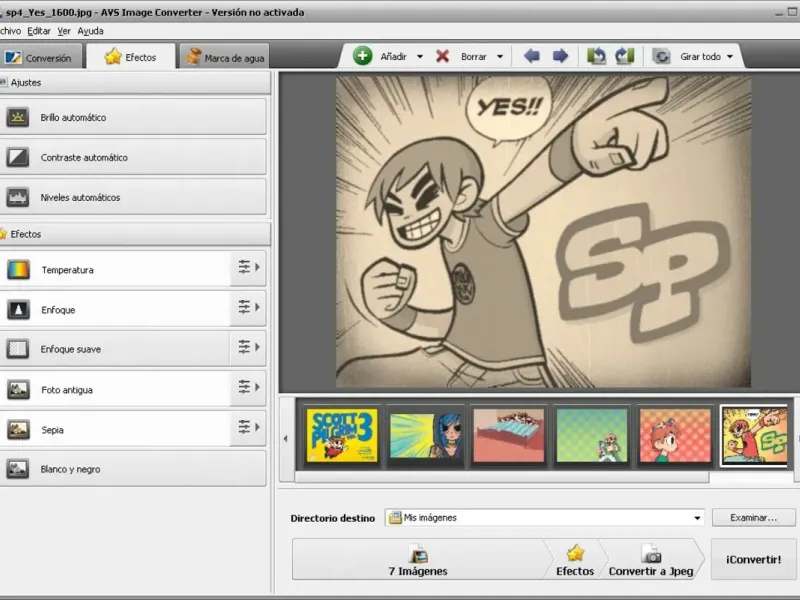The height and width of the screenshot is (600, 800).
Task: Open the Ayuda menu
Action: [x=90, y=31]
